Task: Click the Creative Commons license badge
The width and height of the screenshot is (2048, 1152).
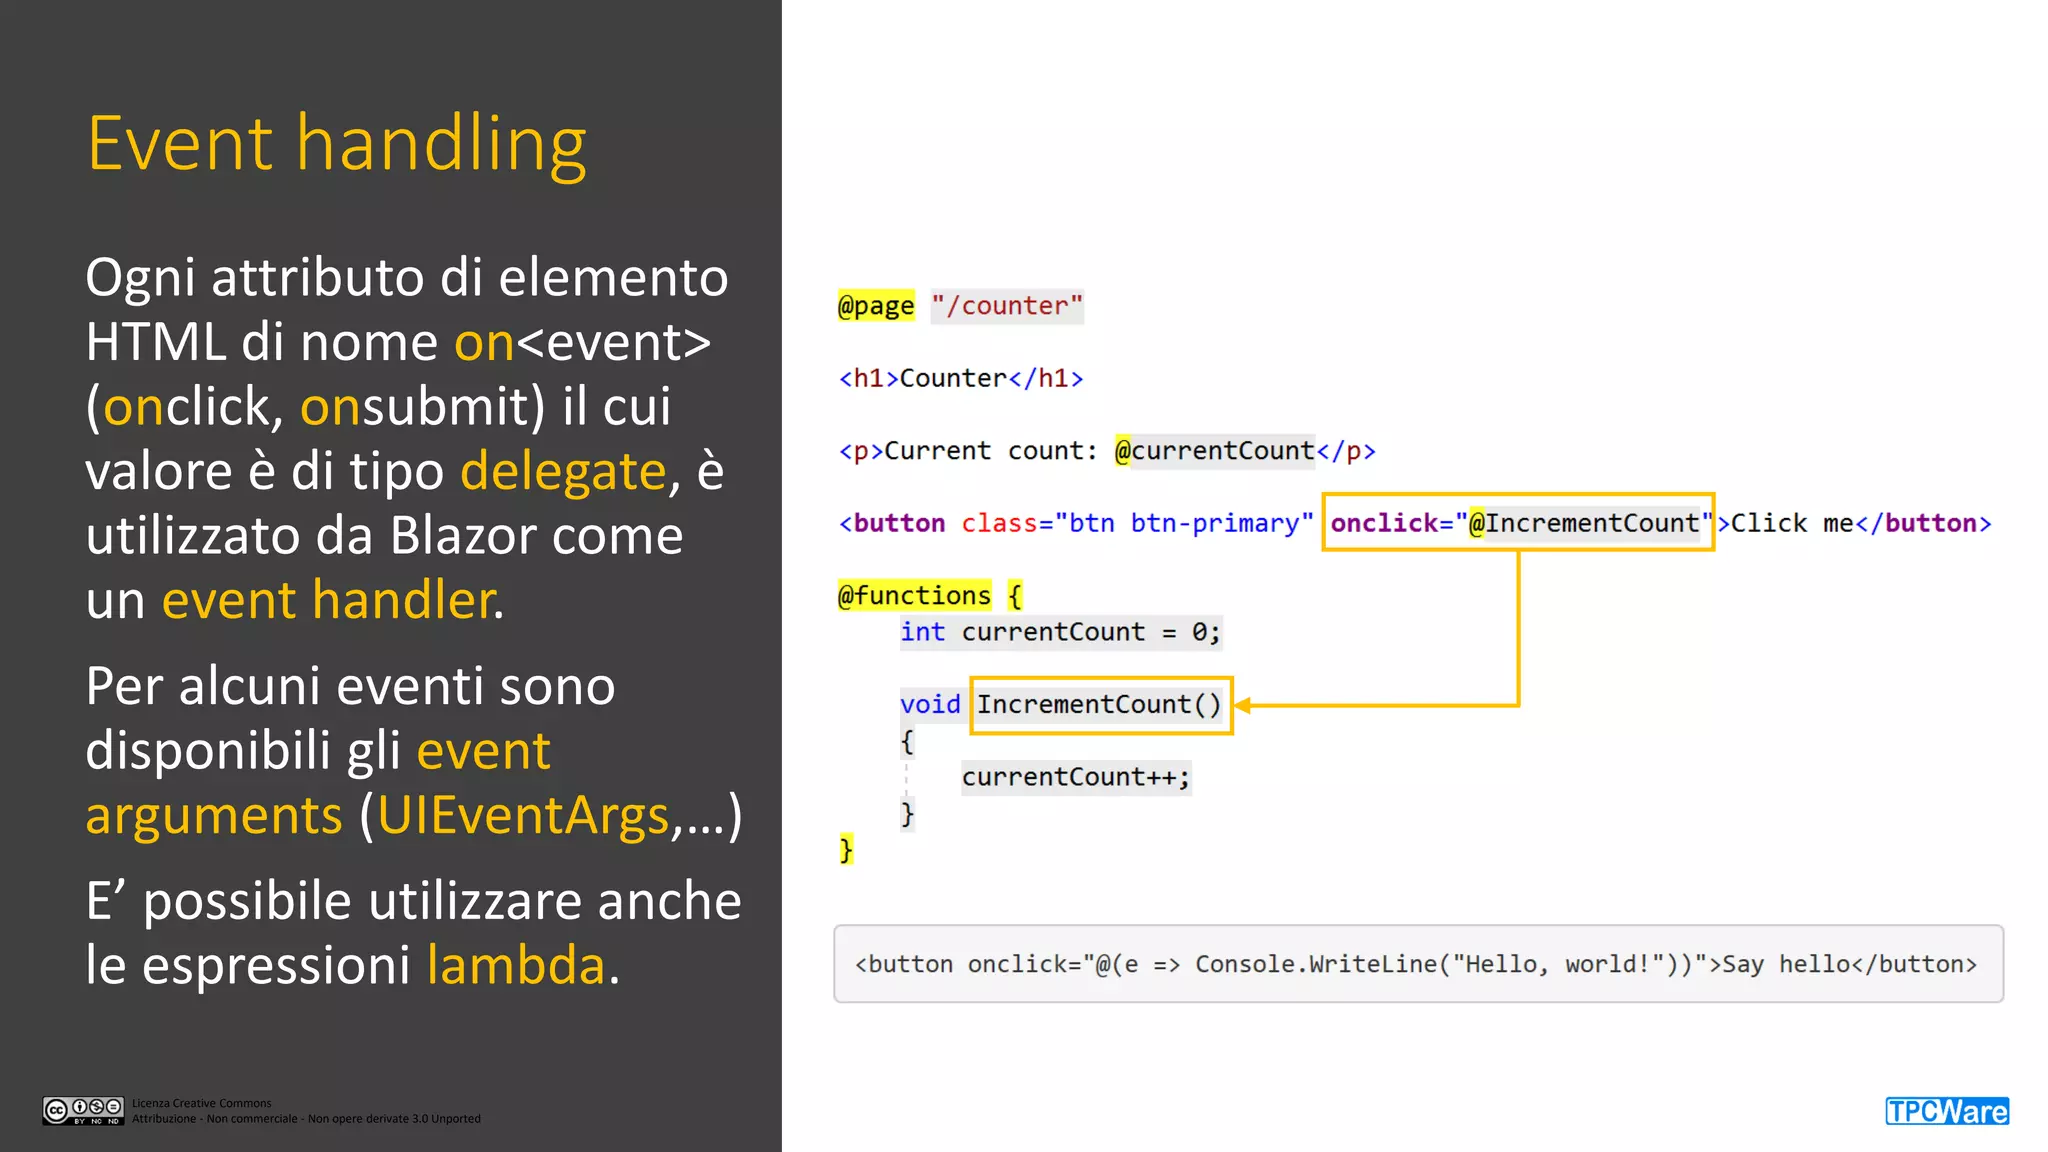Action: tap(83, 1110)
